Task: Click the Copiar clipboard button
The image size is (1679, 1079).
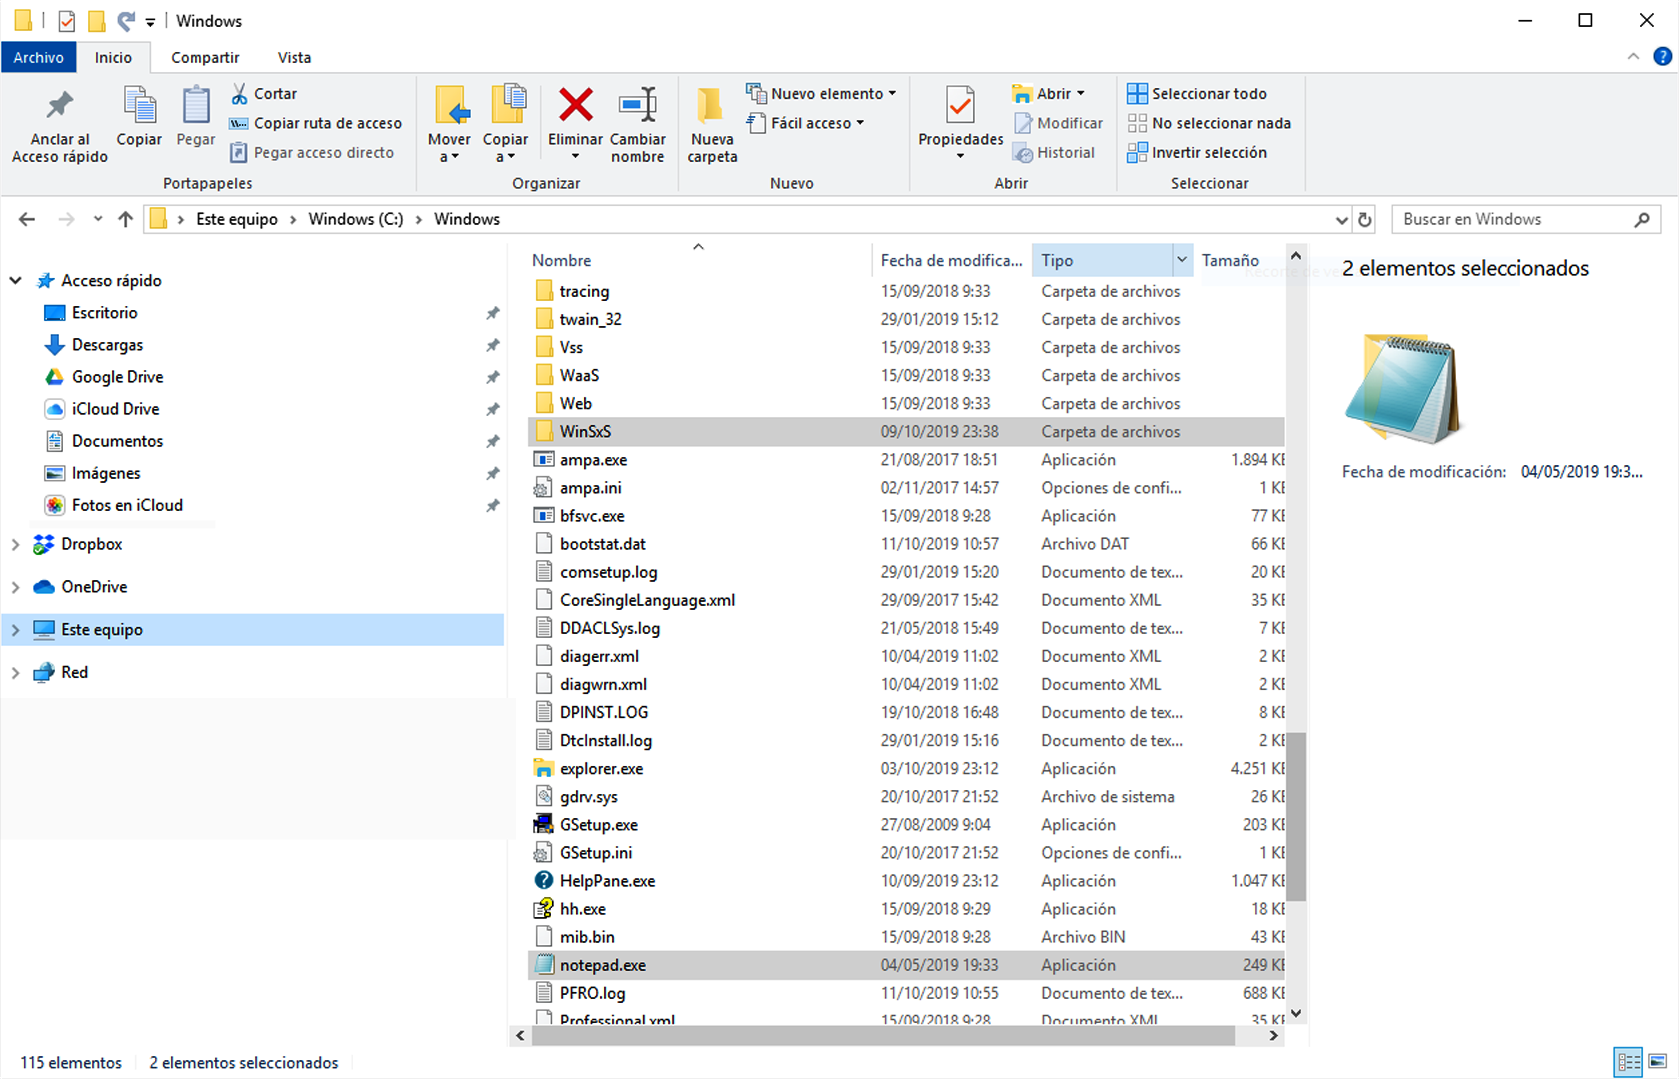Action: coord(139,118)
